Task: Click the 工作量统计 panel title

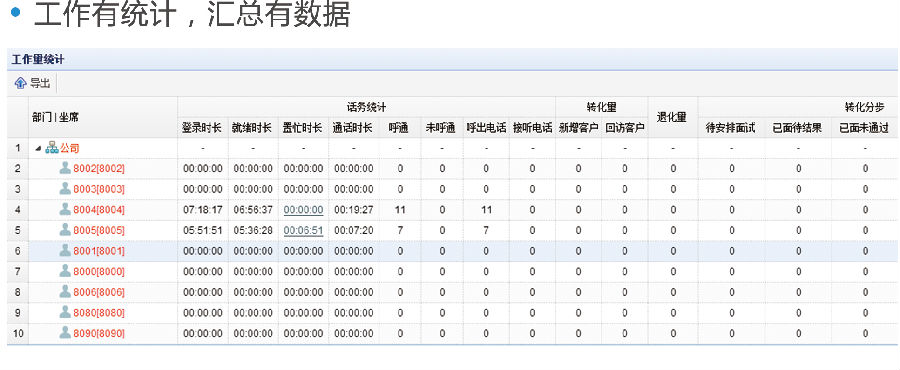Action: 38,60
